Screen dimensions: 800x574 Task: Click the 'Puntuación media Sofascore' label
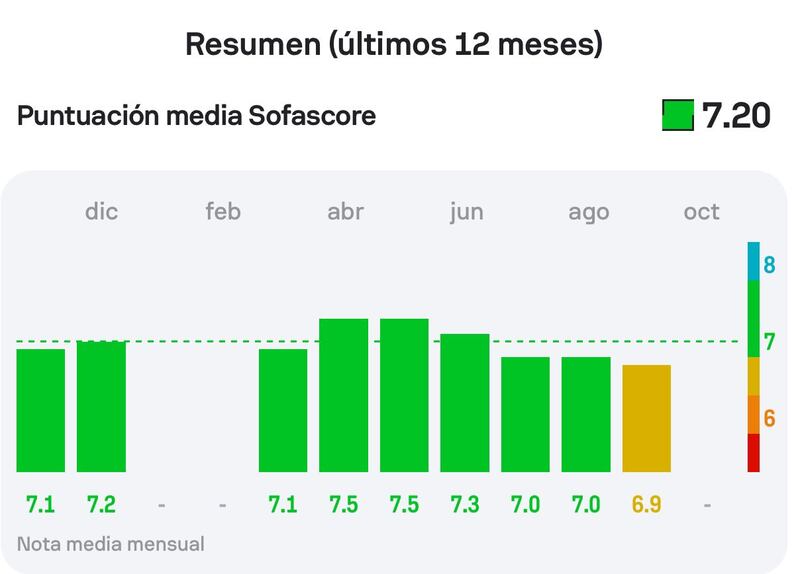coord(196,115)
